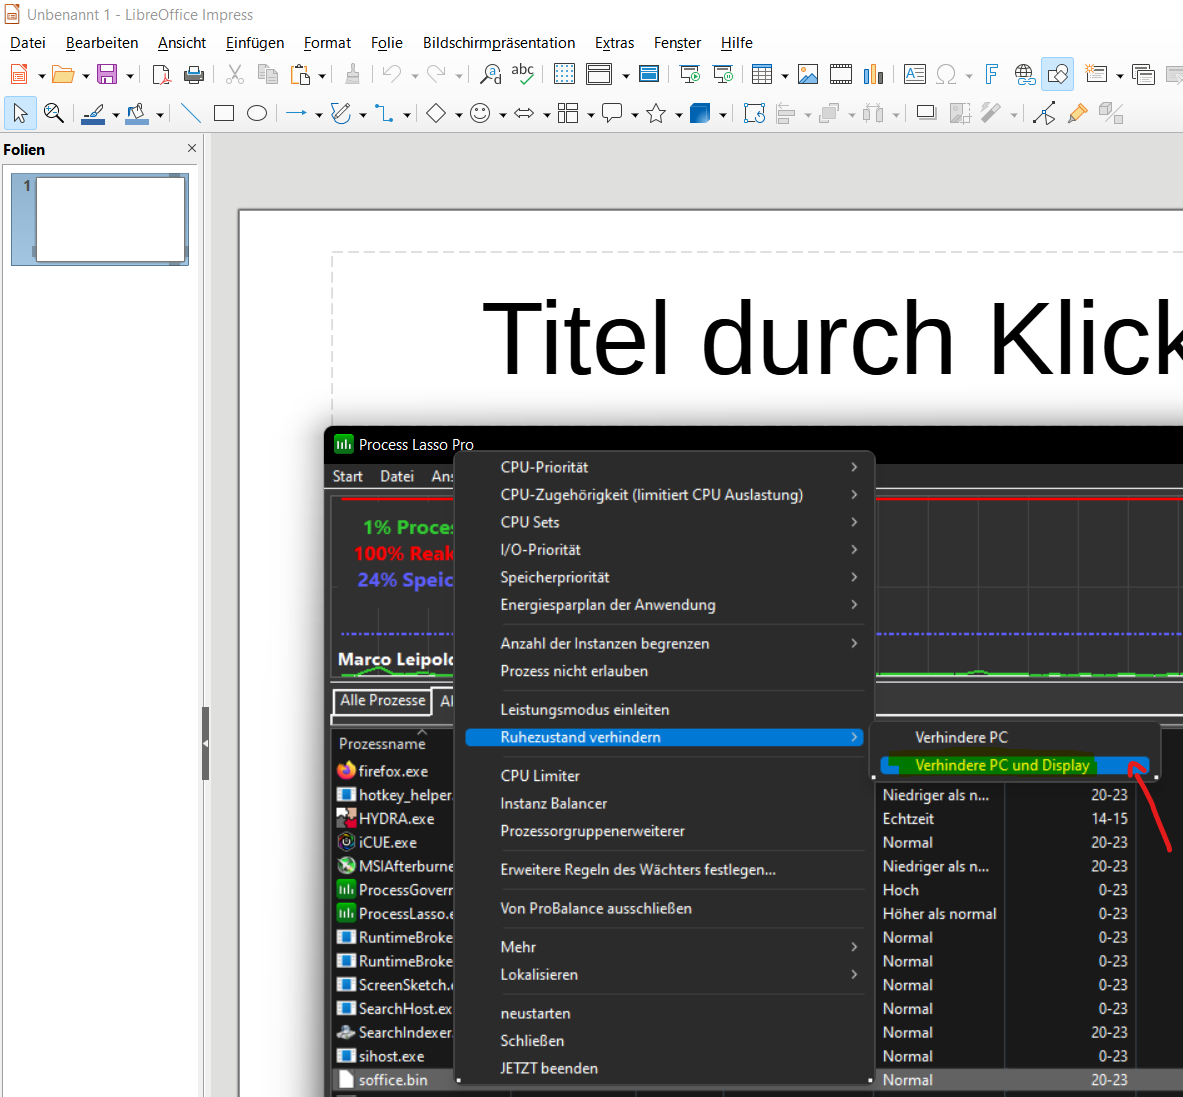This screenshot has width=1183, height=1097.
Task: Expand the 3D Objects dropdown arrow
Action: (x=722, y=115)
